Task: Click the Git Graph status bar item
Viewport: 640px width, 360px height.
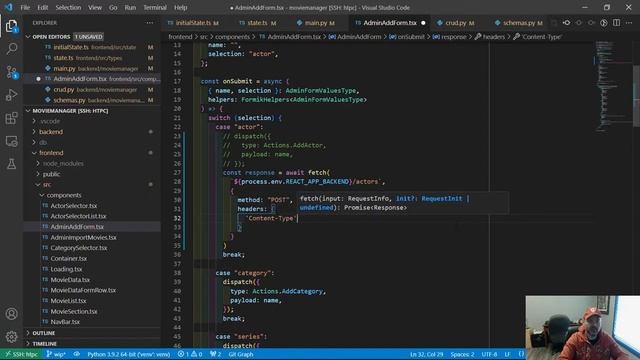Action: click(241, 354)
